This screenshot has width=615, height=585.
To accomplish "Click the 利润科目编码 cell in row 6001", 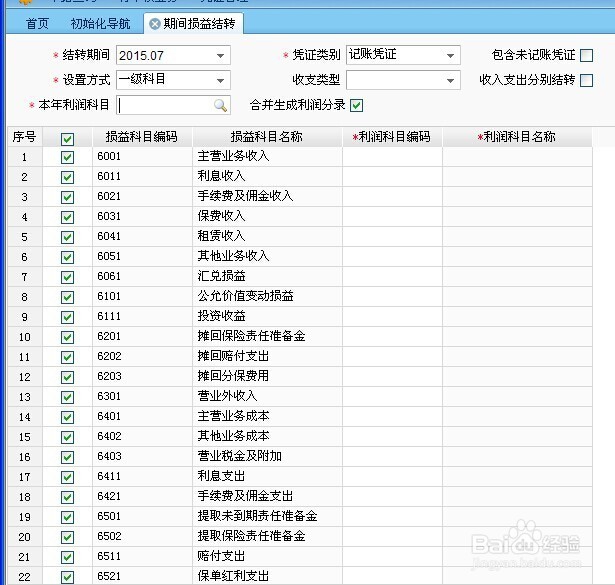I will 392,157.
